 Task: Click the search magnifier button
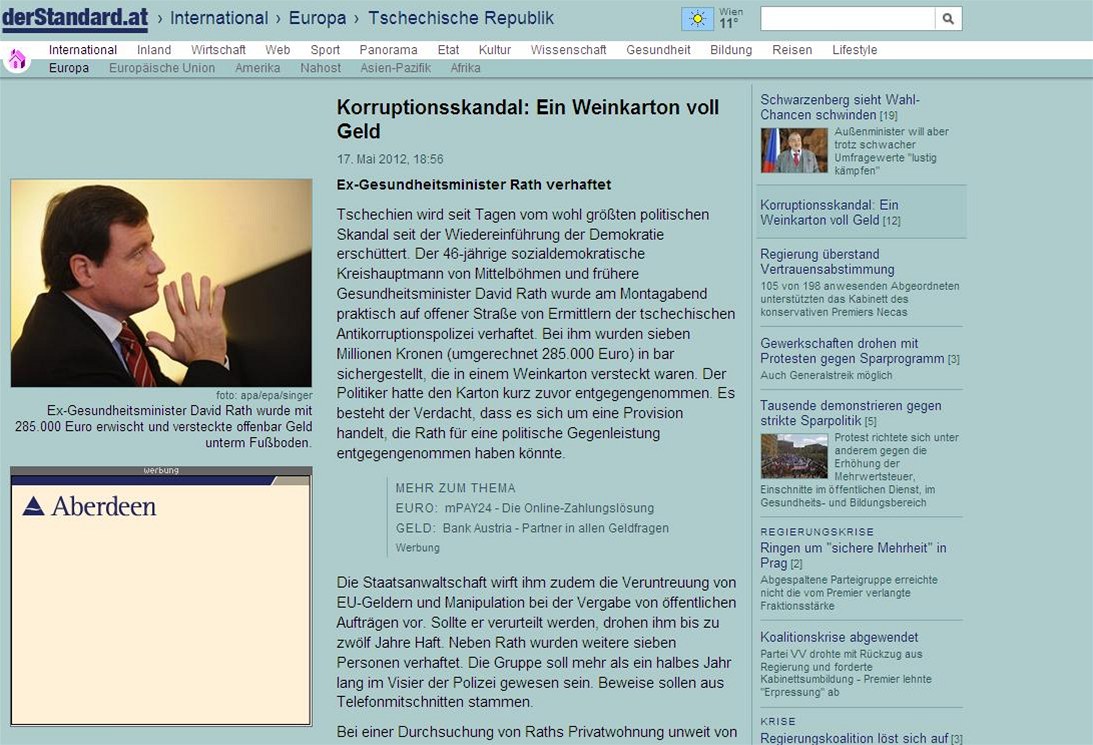click(x=948, y=19)
